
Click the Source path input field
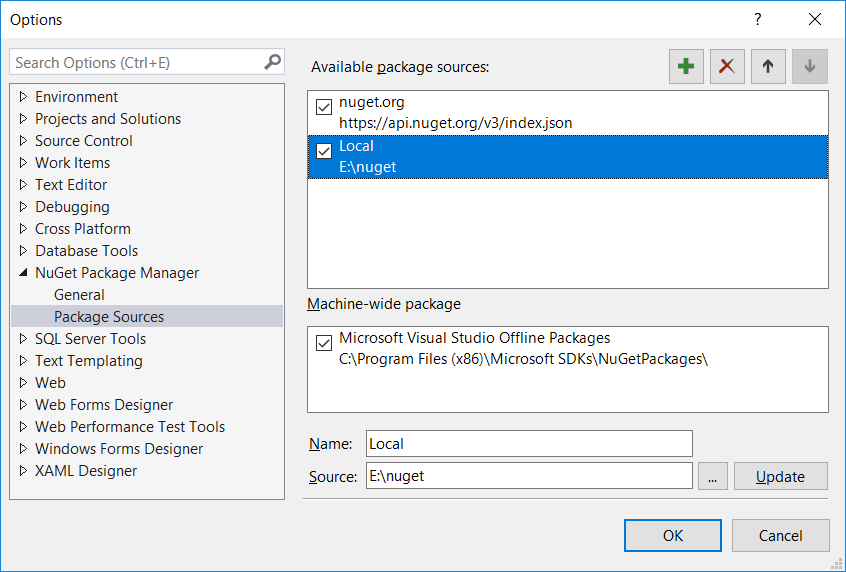click(x=529, y=476)
